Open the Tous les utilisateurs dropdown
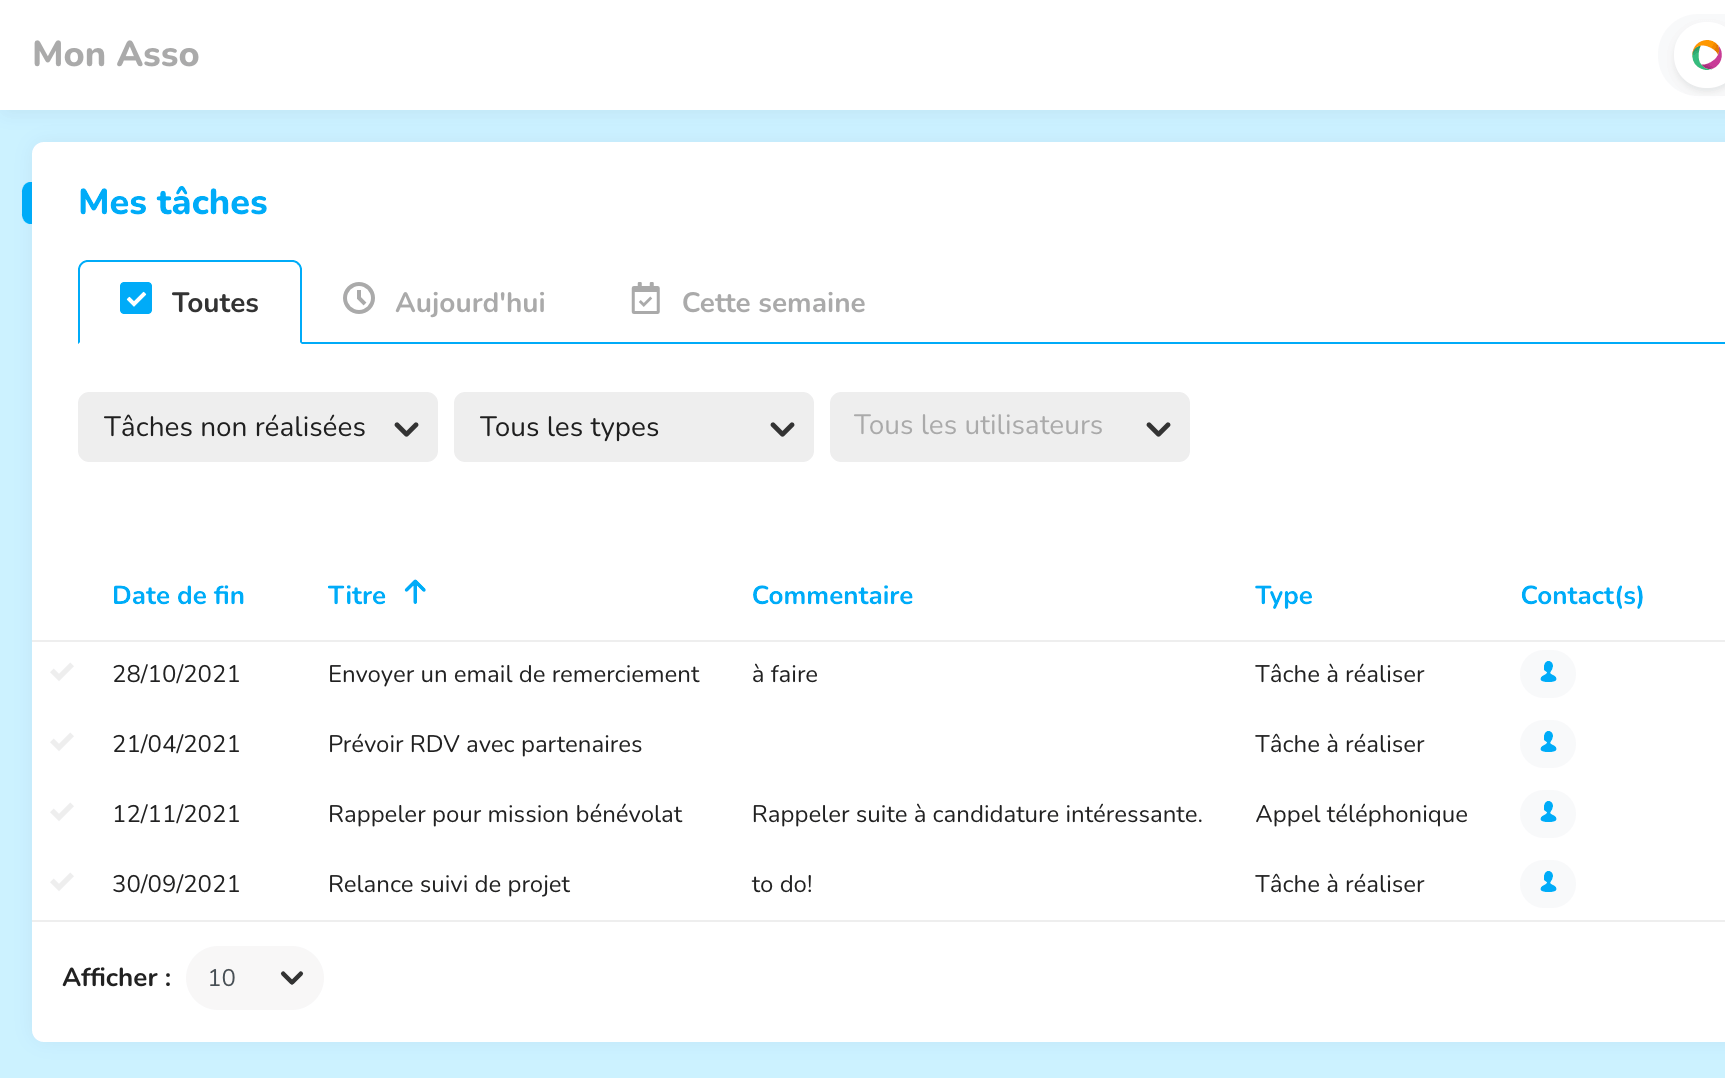The height and width of the screenshot is (1078, 1725). coord(1010,427)
